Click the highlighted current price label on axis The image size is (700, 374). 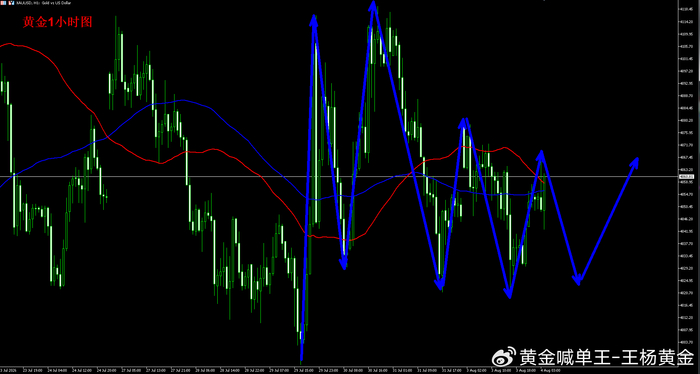click(688, 177)
